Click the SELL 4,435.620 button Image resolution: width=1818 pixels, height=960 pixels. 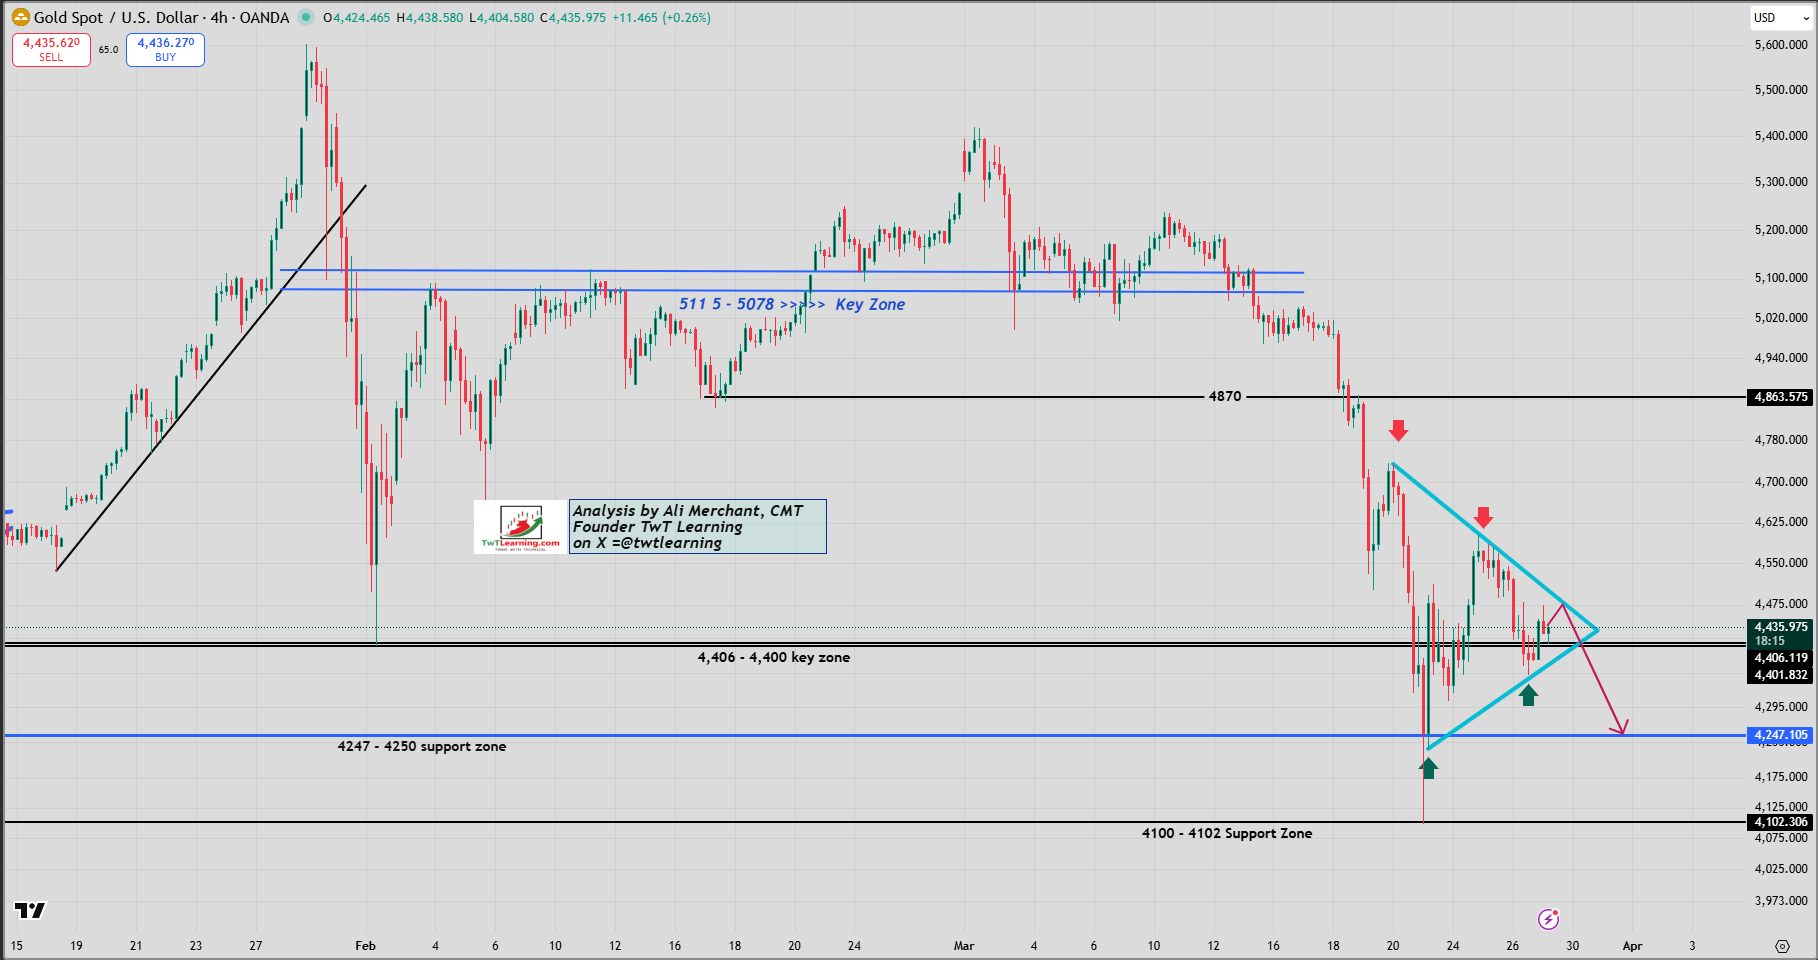(51, 50)
